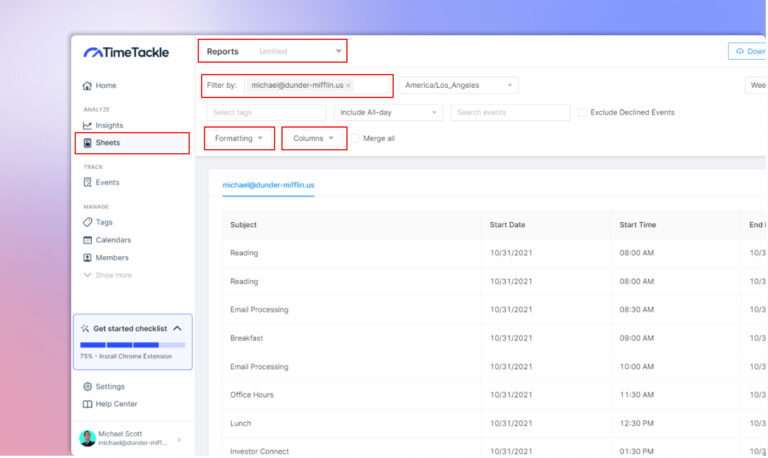Click the Breakfast row subject
The height and width of the screenshot is (458, 768).
[246, 338]
